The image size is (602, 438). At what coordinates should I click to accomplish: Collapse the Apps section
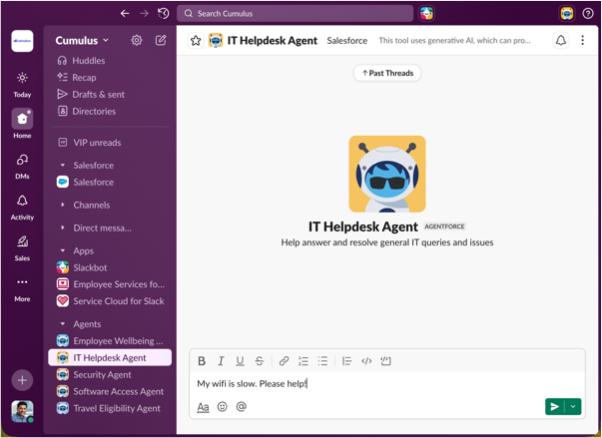pyautogui.click(x=63, y=251)
